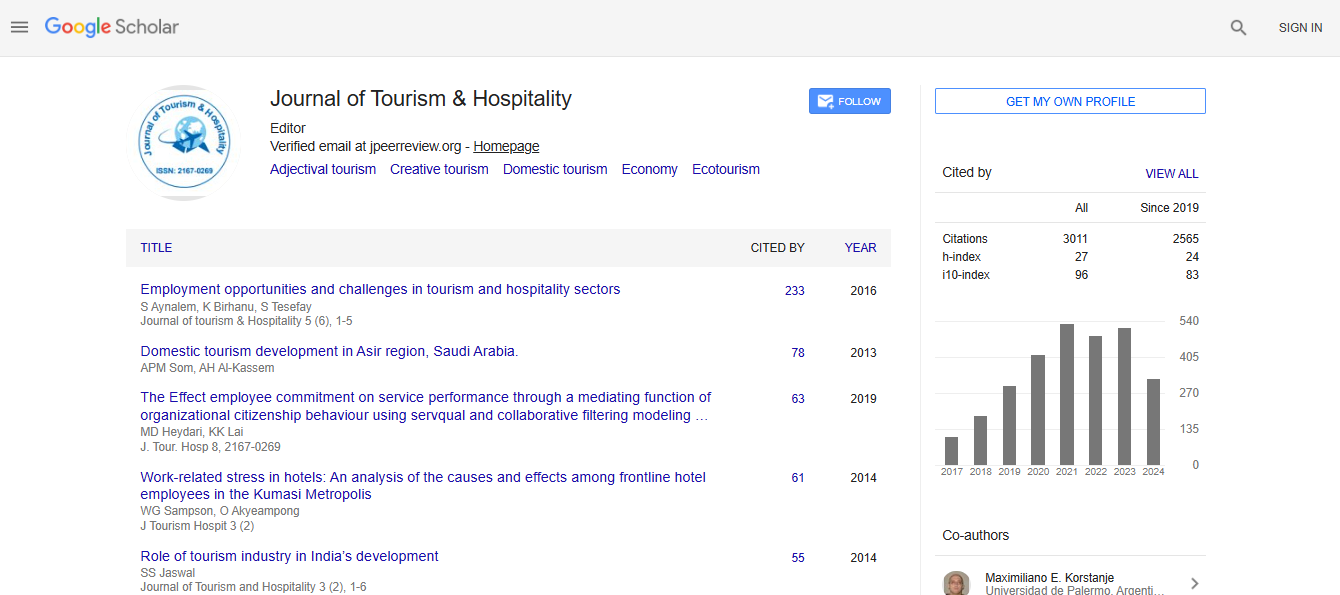The image size is (1340, 595).
Task: View all citation statistics
Action: point(1171,173)
